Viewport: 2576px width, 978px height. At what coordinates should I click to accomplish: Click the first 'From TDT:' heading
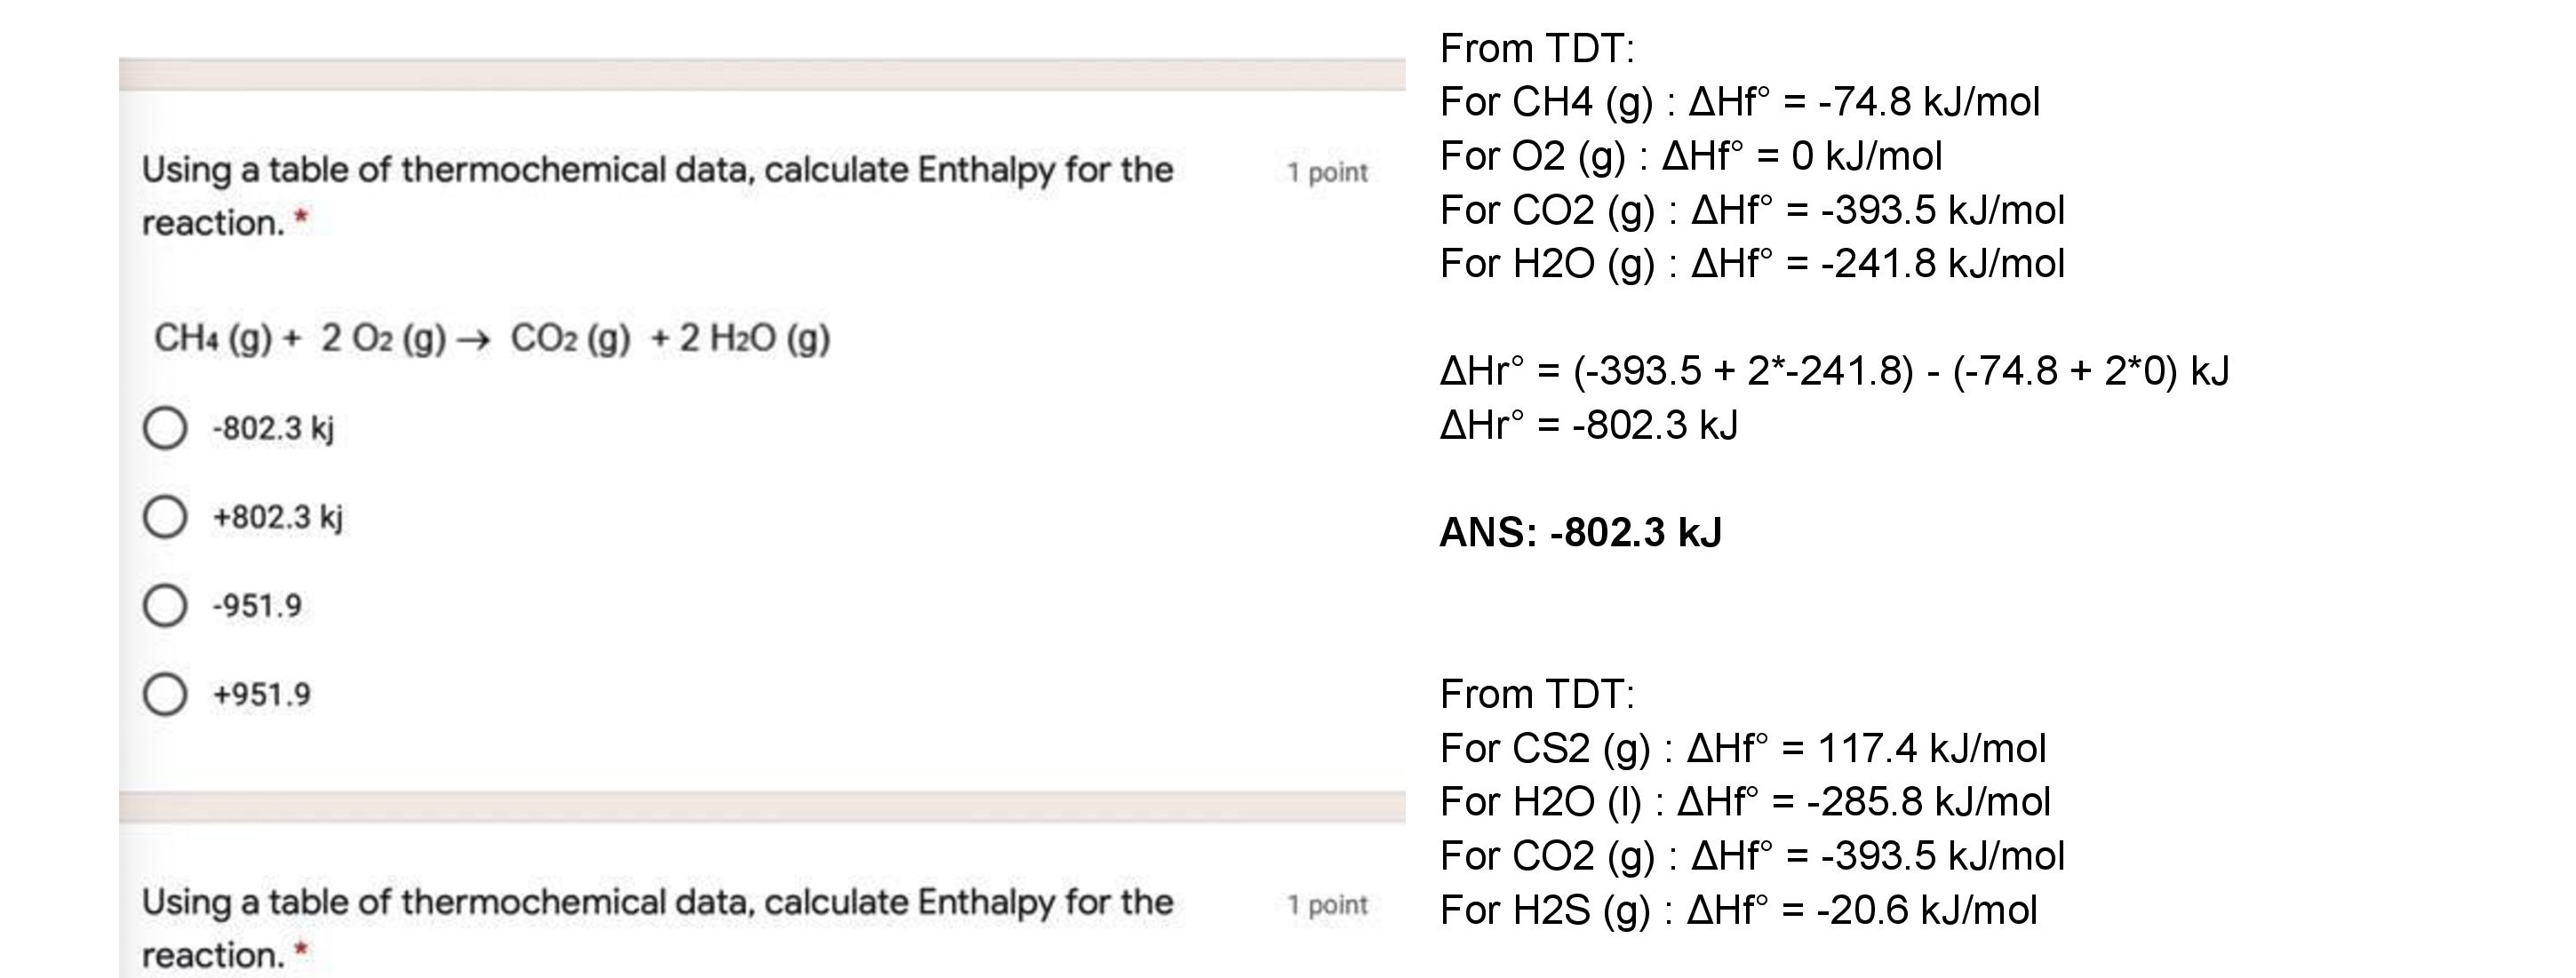point(1537,48)
